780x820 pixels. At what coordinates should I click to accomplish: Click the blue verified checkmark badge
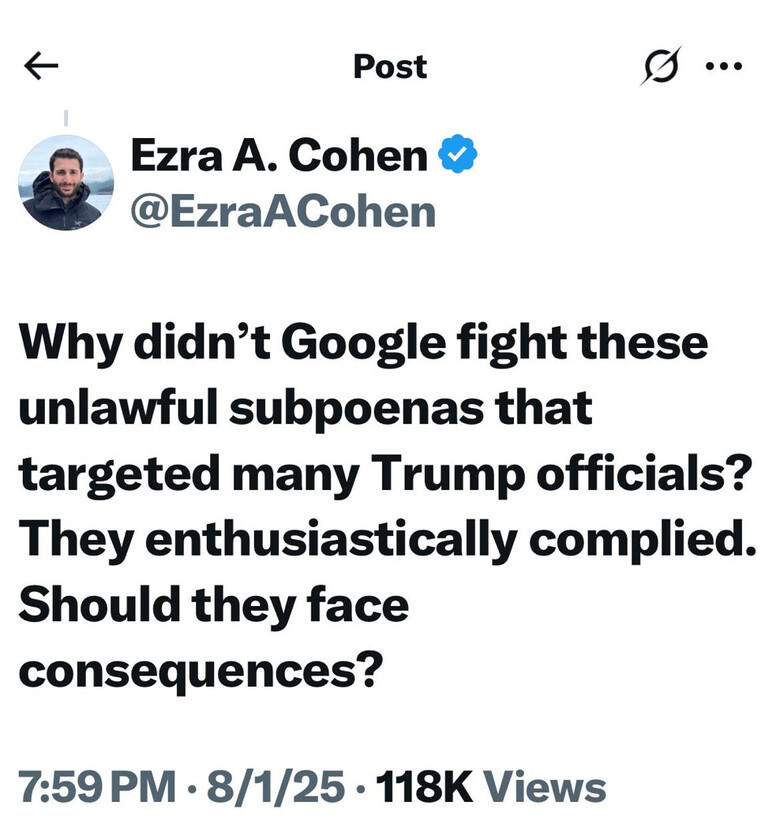458,157
